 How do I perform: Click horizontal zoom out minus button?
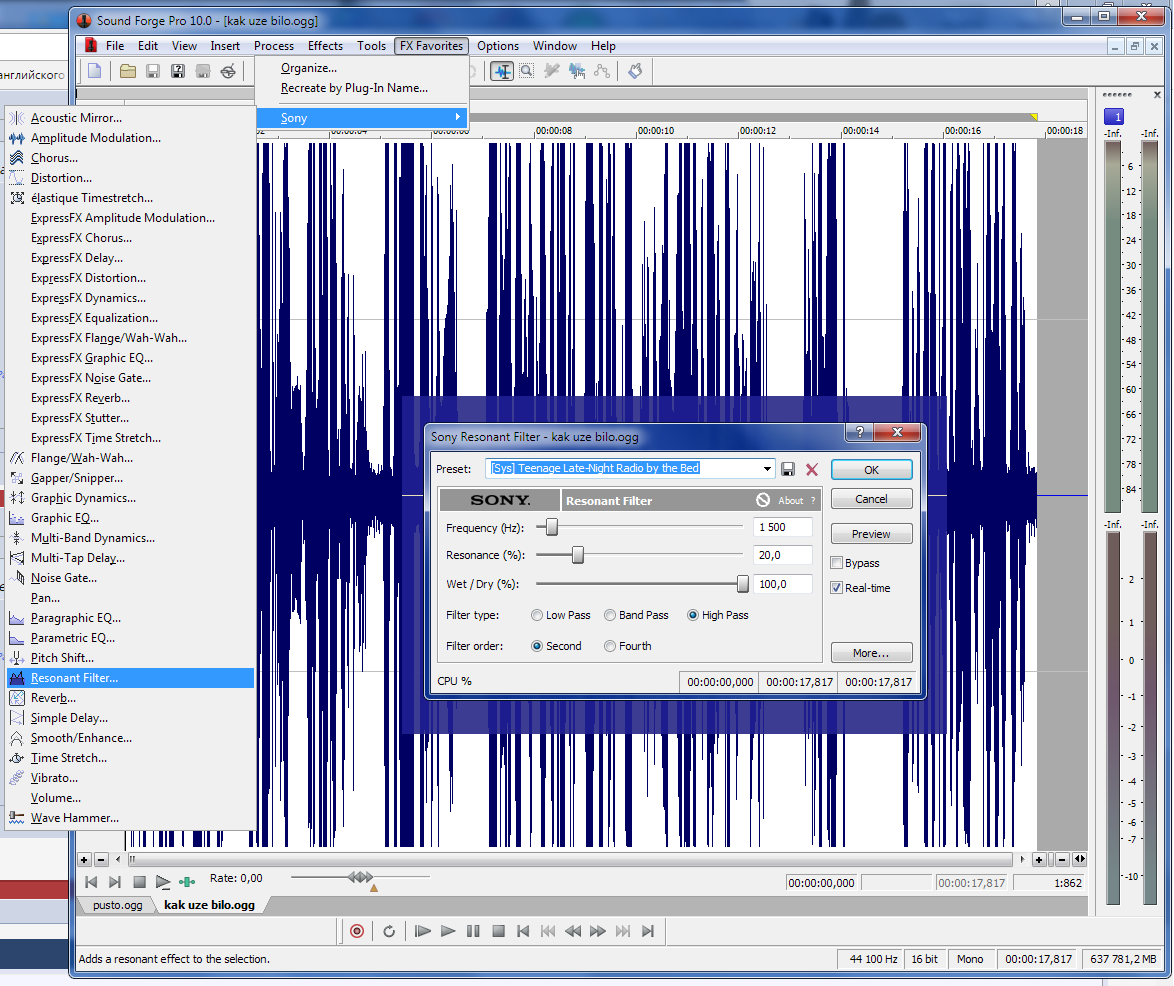click(1062, 859)
